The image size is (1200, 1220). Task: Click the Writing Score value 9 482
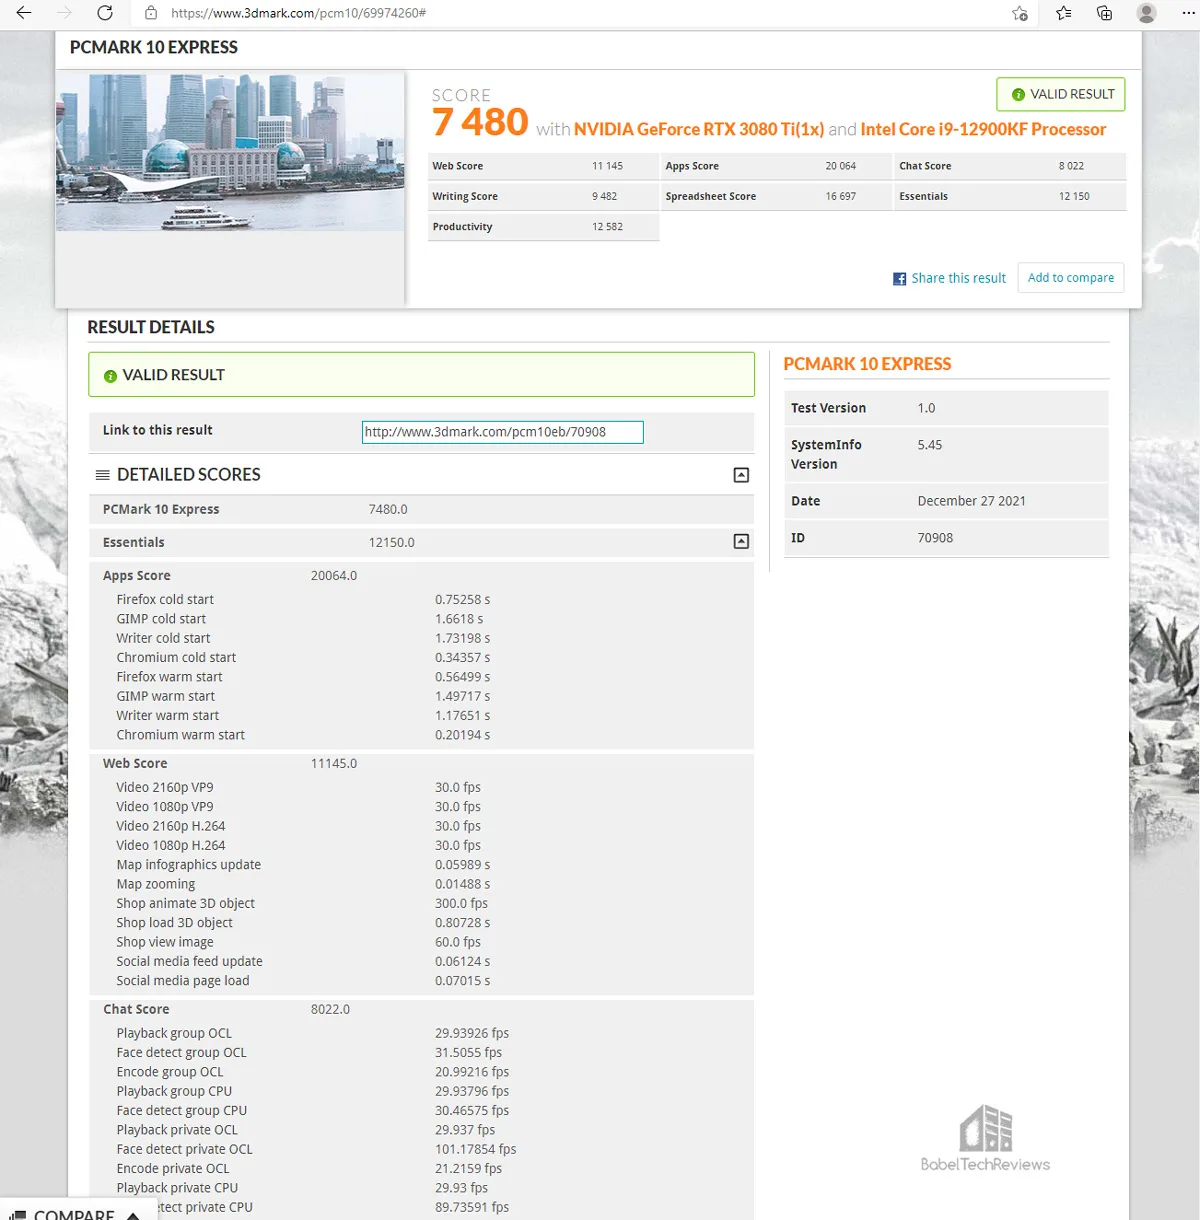pos(604,197)
